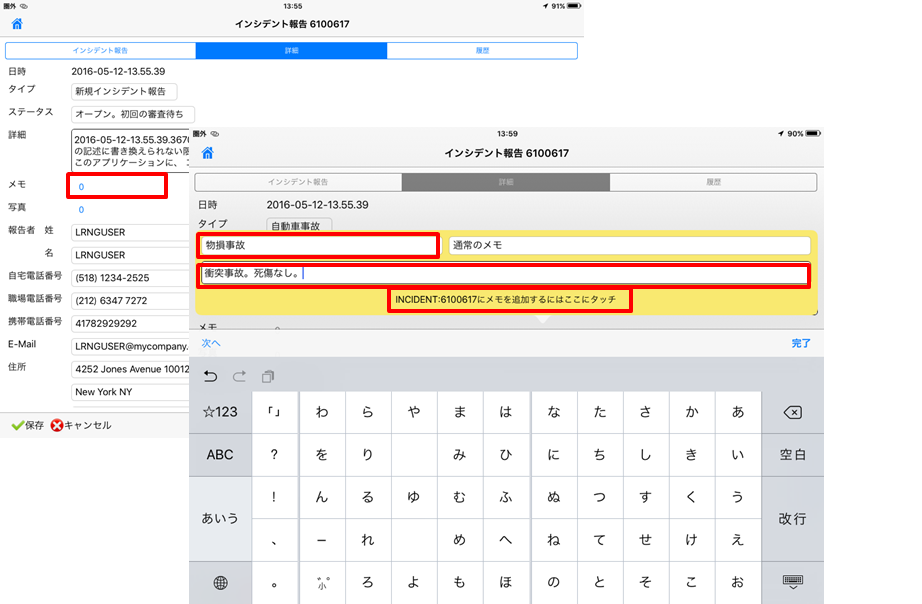
Task: Tap the home icon in the foreground memo window
Action: [207, 153]
